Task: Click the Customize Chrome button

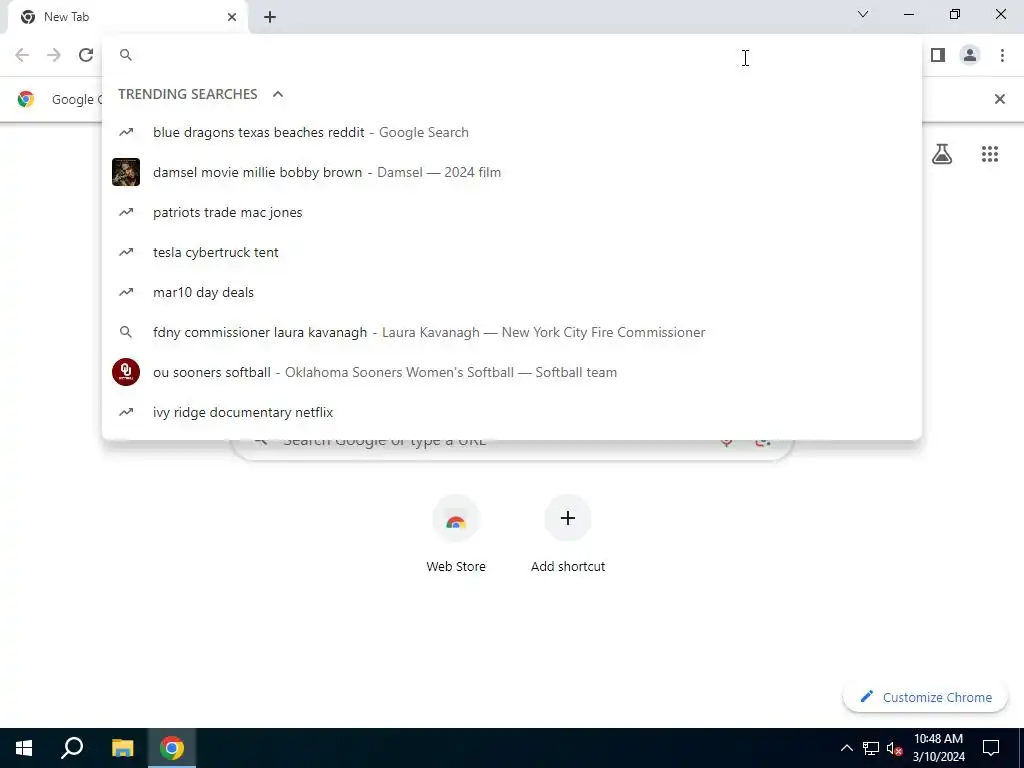Action: tap(925, 697)
